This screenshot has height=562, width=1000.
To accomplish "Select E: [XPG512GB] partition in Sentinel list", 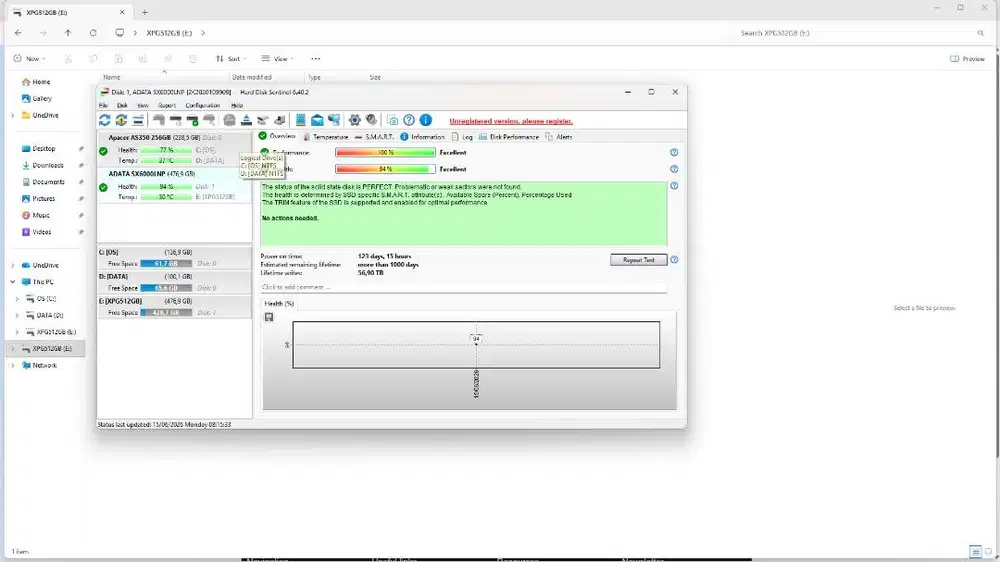I will [x=174, y=307].
